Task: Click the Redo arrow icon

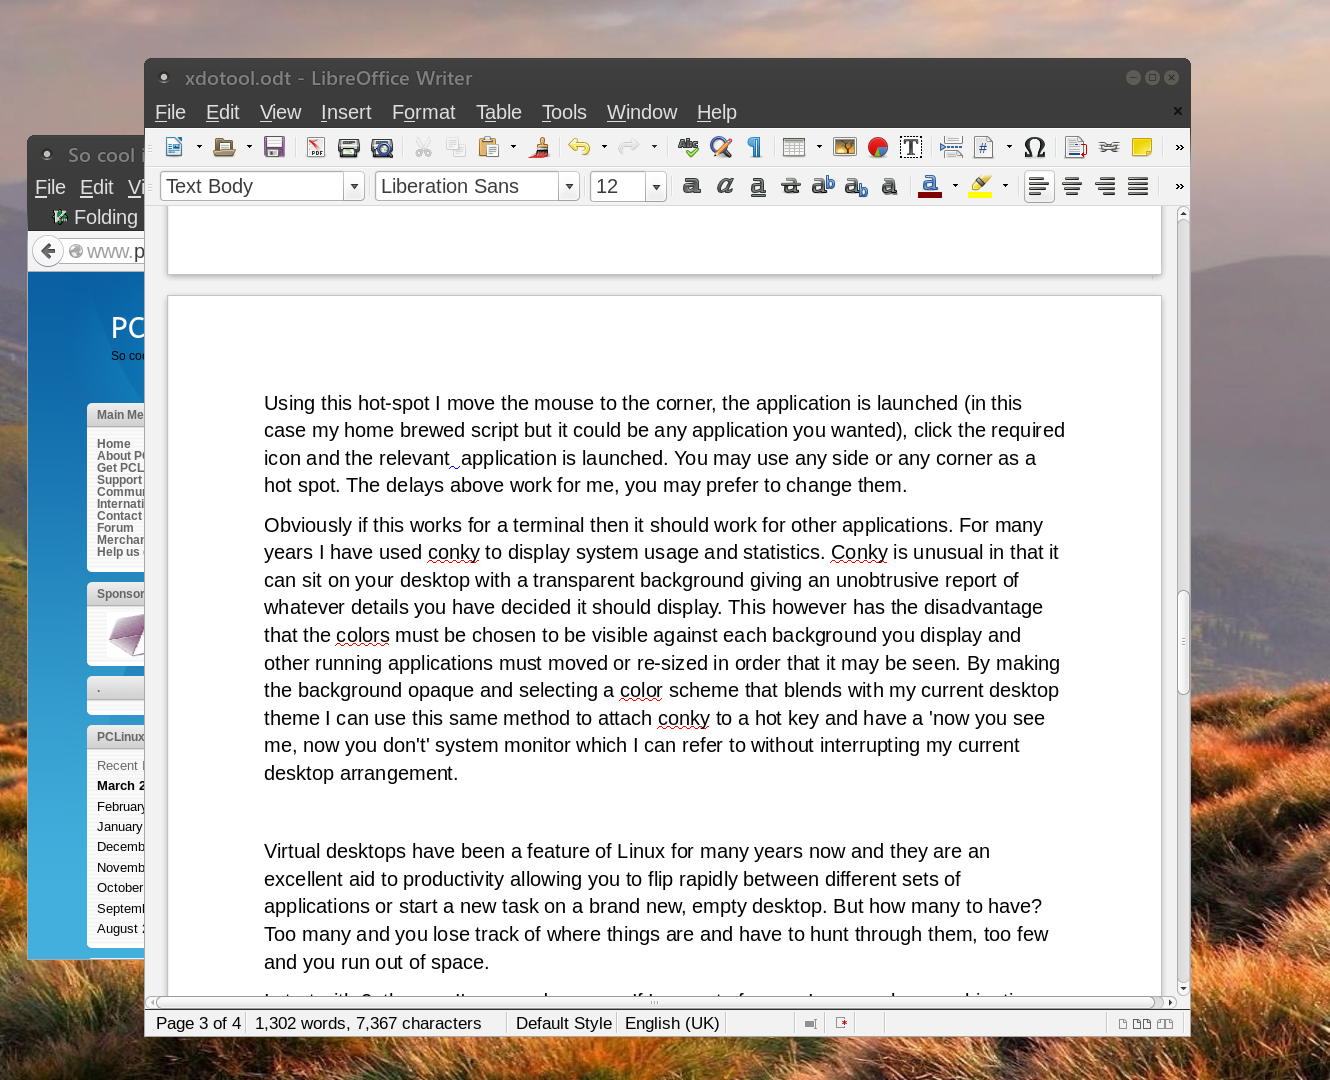Action: pyautogui.click(x=629, y=147)
